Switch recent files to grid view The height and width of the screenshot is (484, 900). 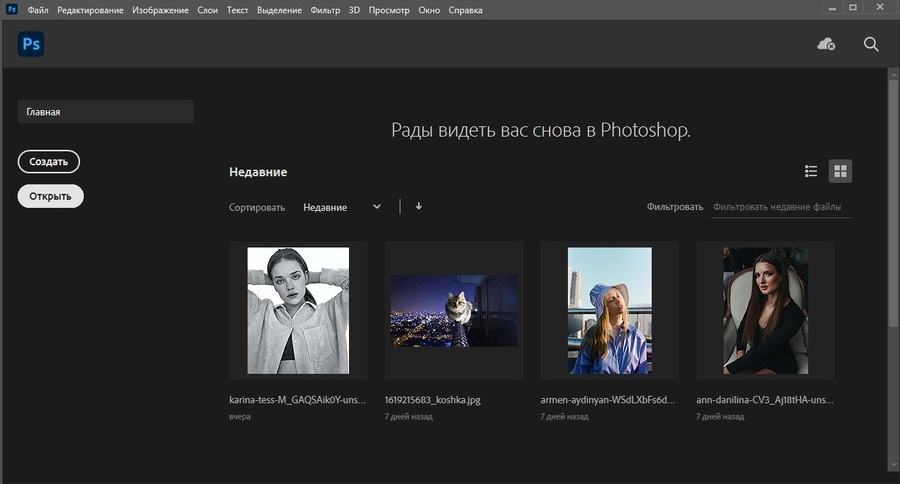[840, 171]
